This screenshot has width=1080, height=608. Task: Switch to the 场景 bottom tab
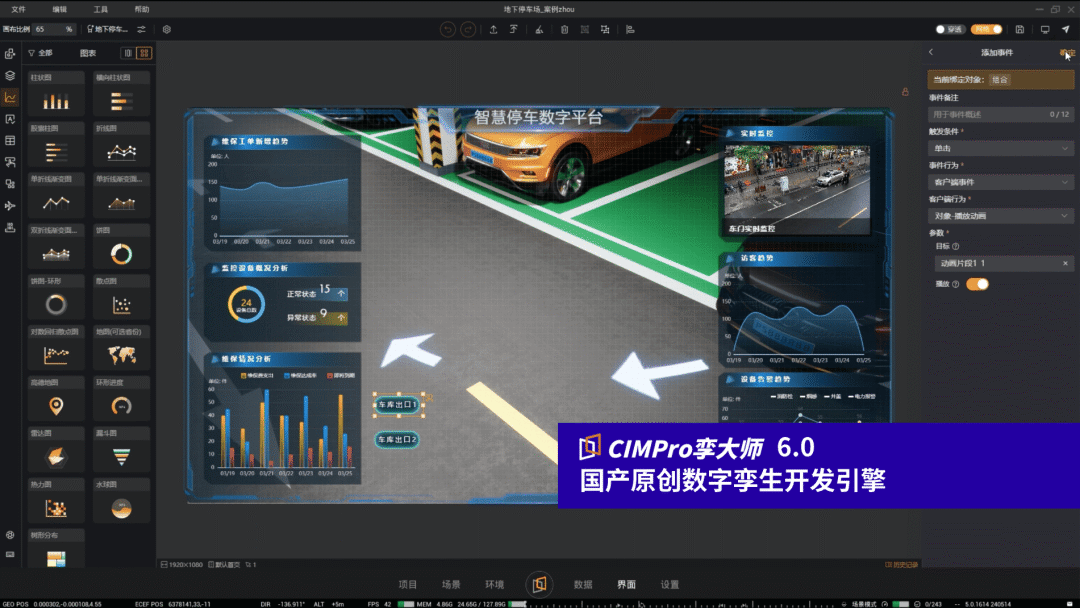click(451, 585)
